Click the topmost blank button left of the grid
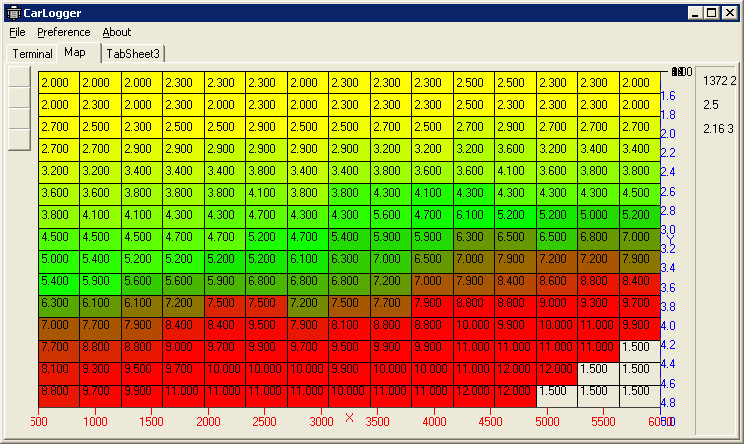Viewport: 744px width, 444px height. pyautogui.click(x=19, y=76)
